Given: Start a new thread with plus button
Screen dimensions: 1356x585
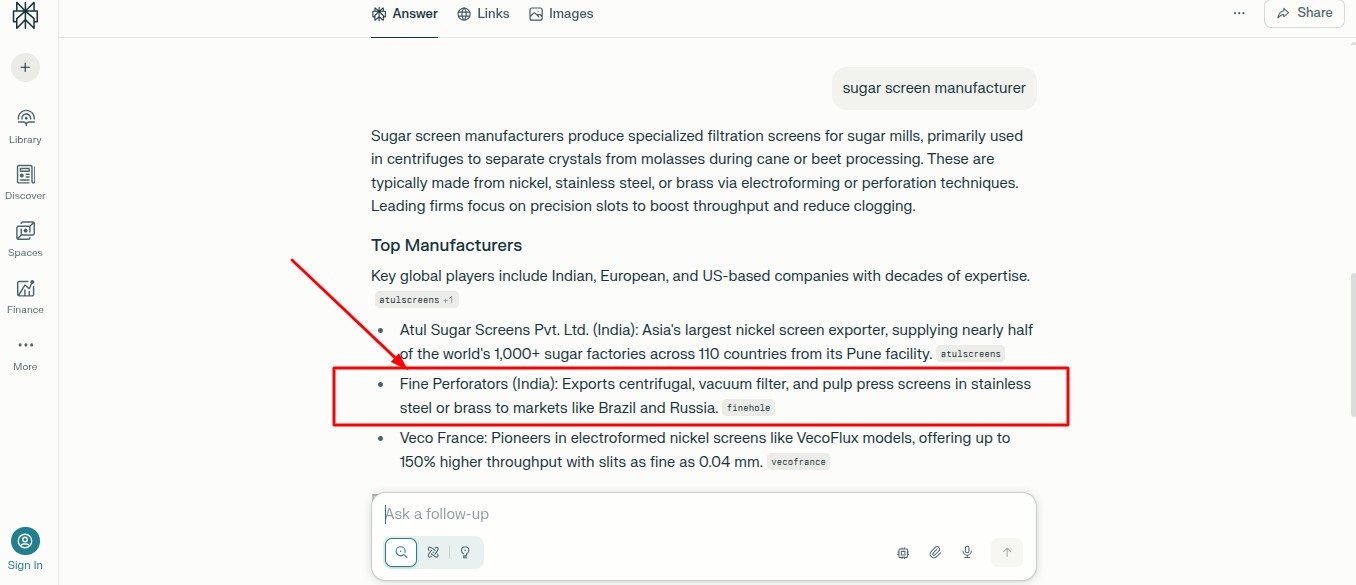Looking at the screenshot, I should click(25, 68).
